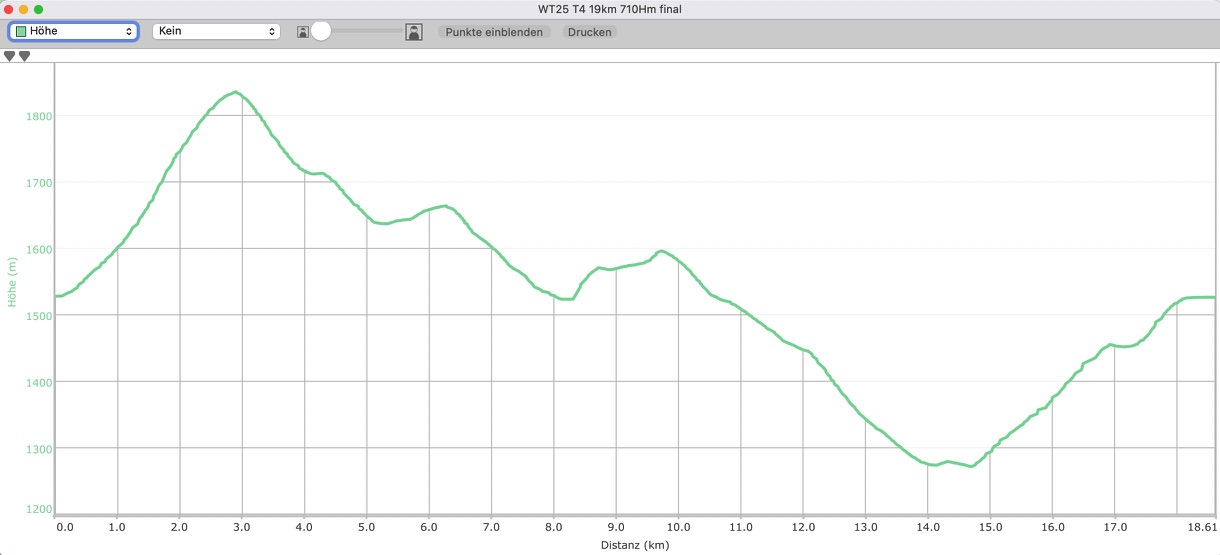Open the Kein second series dropdown
The width and height of the screenshot is (1220, 555).
215,32
